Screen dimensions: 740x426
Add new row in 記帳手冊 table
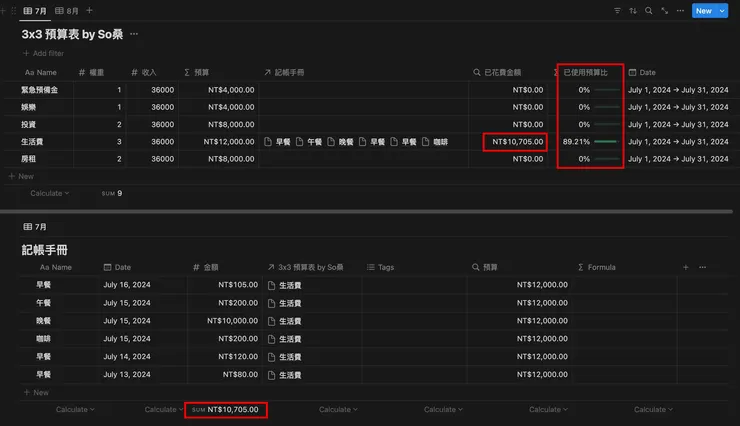[36, 392]
